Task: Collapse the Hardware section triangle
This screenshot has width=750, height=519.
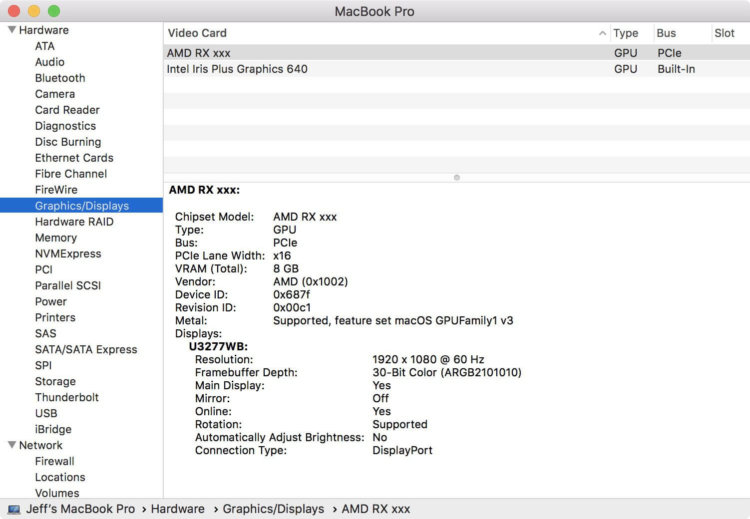Action: click(12, 30)
